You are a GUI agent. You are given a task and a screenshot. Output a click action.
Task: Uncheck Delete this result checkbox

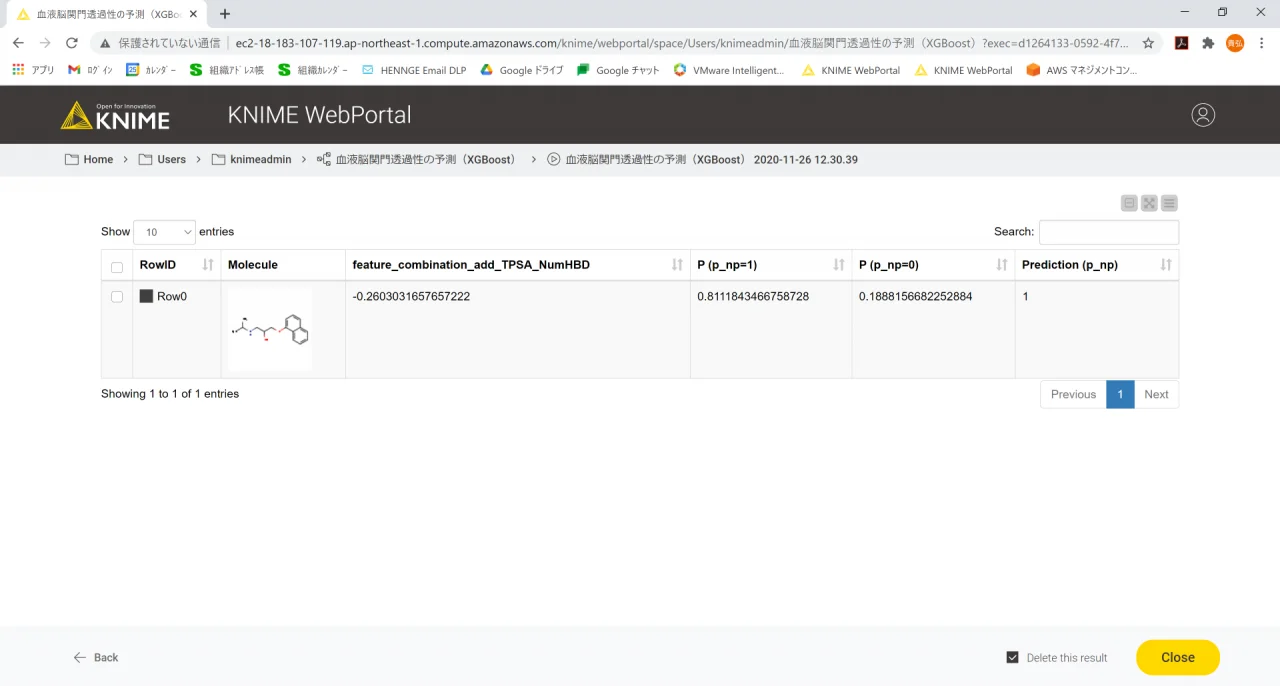(x=1012, y=657)
